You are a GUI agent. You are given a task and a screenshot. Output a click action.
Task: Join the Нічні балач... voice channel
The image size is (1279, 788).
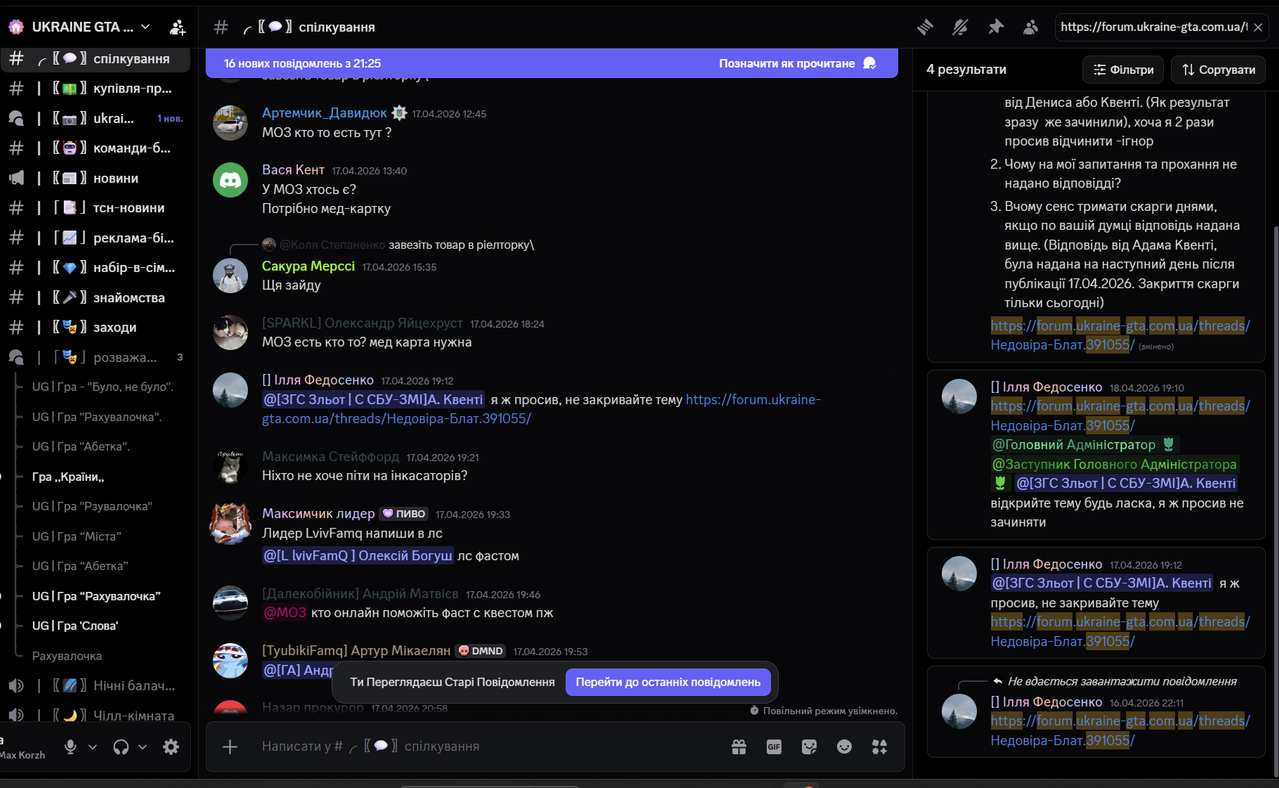[x=96, y=686]
